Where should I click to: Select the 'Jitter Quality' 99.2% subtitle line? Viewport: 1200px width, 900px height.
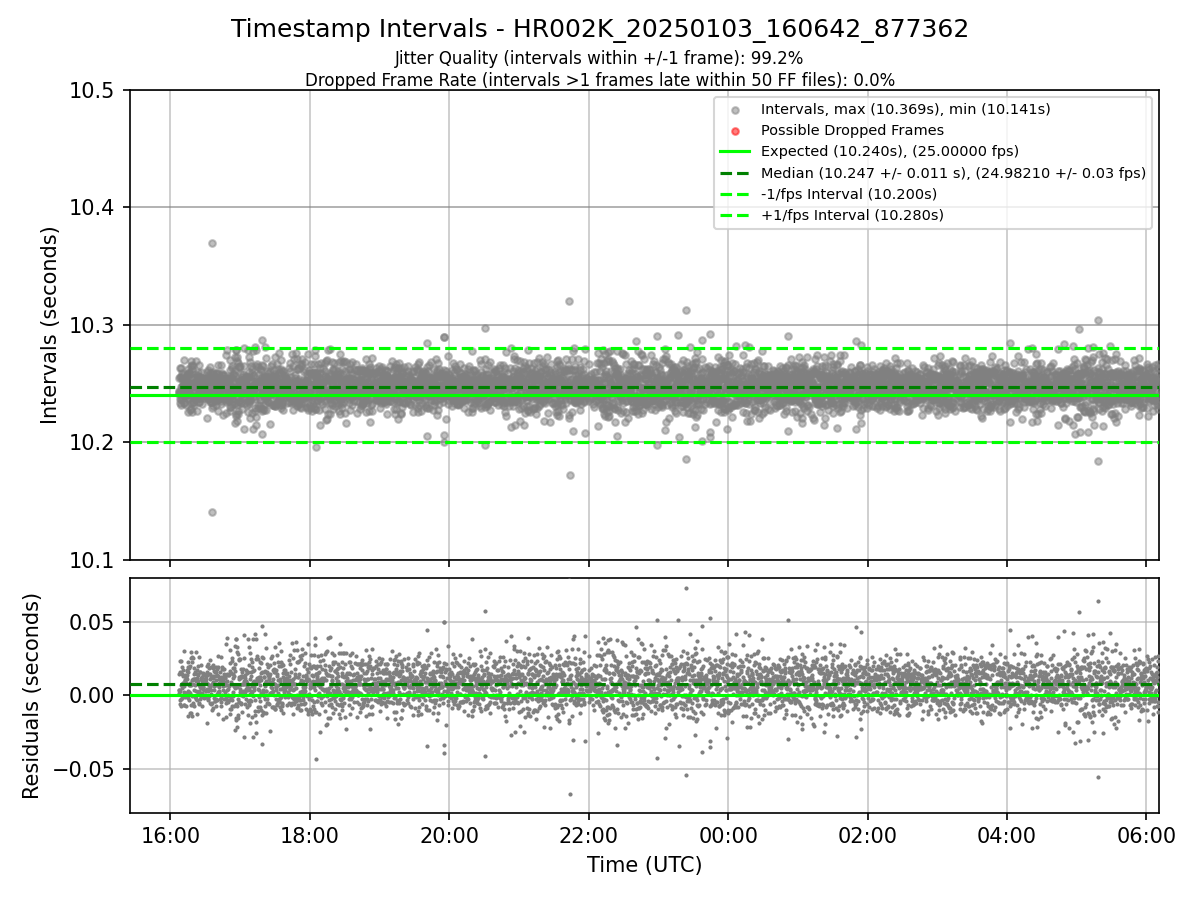599,58
